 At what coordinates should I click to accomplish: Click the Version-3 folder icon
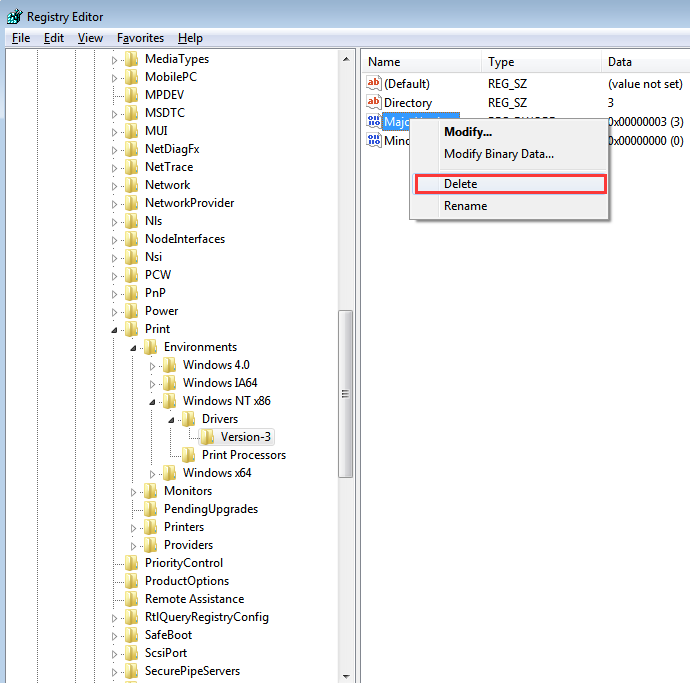coord(208,437)
